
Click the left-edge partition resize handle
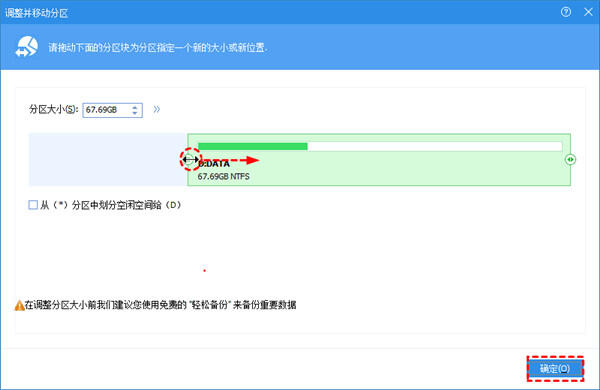[188, 159]
